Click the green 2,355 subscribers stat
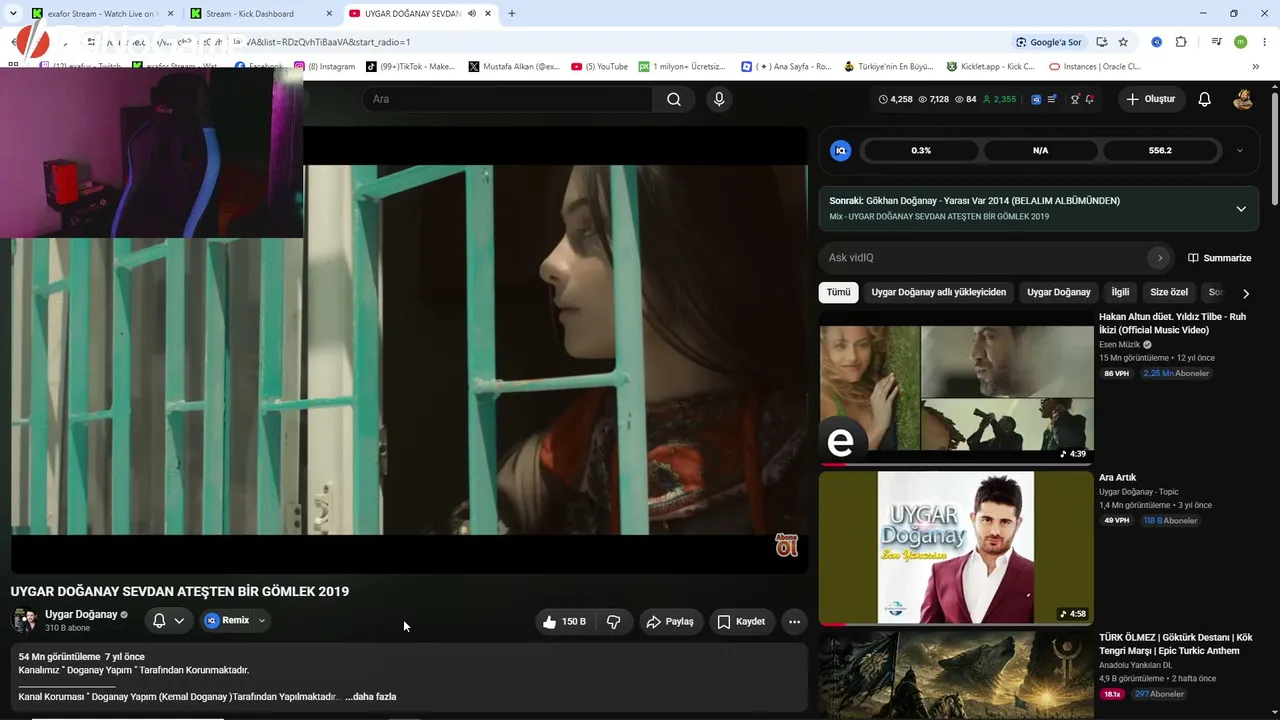The height and width of the screenshot is (720, 1280). 999,100
